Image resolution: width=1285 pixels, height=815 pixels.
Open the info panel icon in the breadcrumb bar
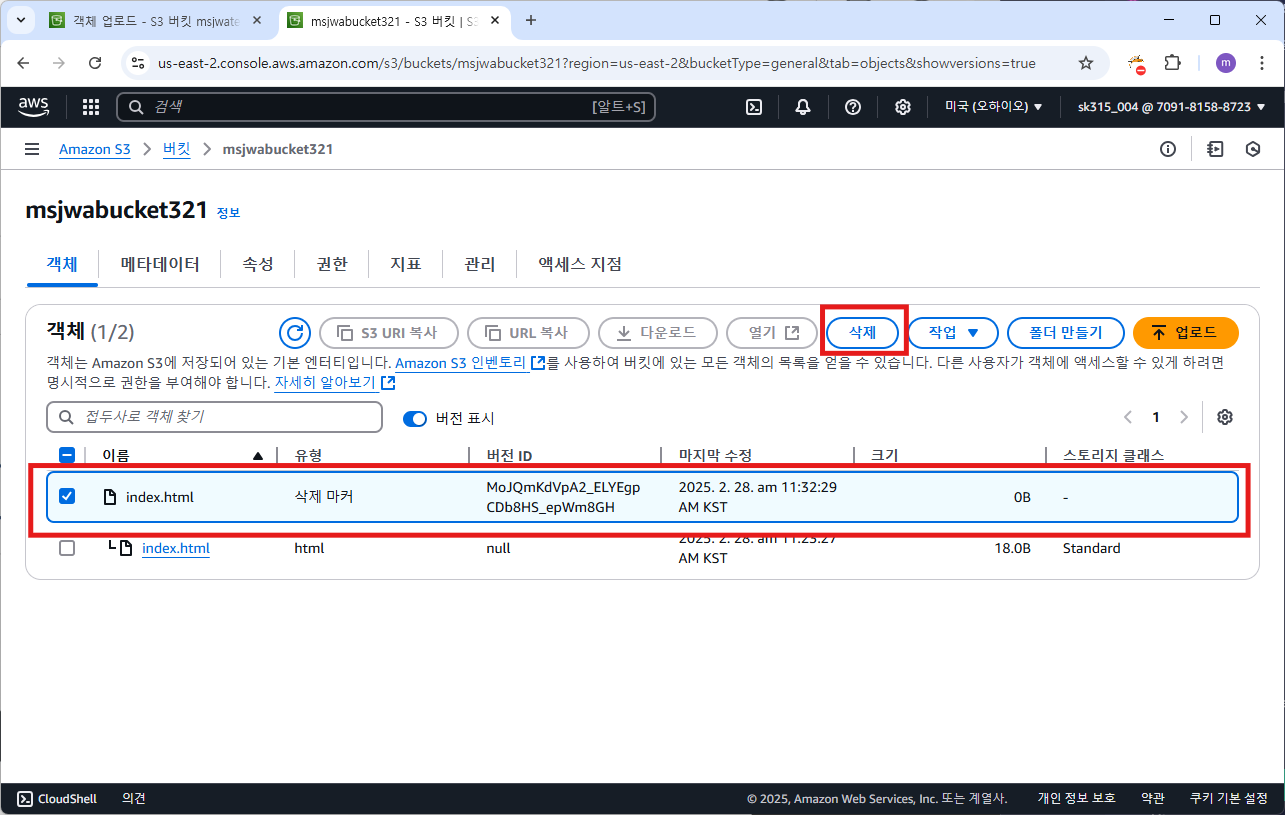(x=1167, y=149)
